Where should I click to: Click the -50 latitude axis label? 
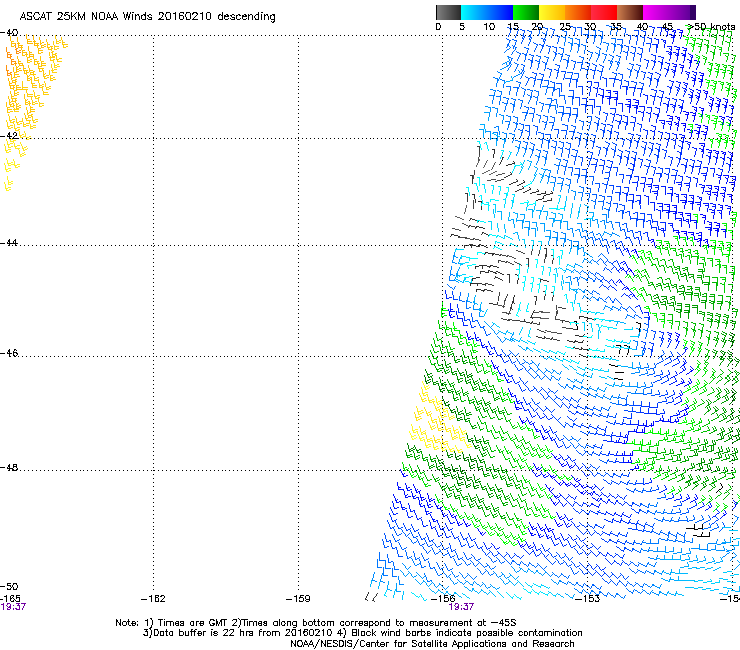point(9,586)
